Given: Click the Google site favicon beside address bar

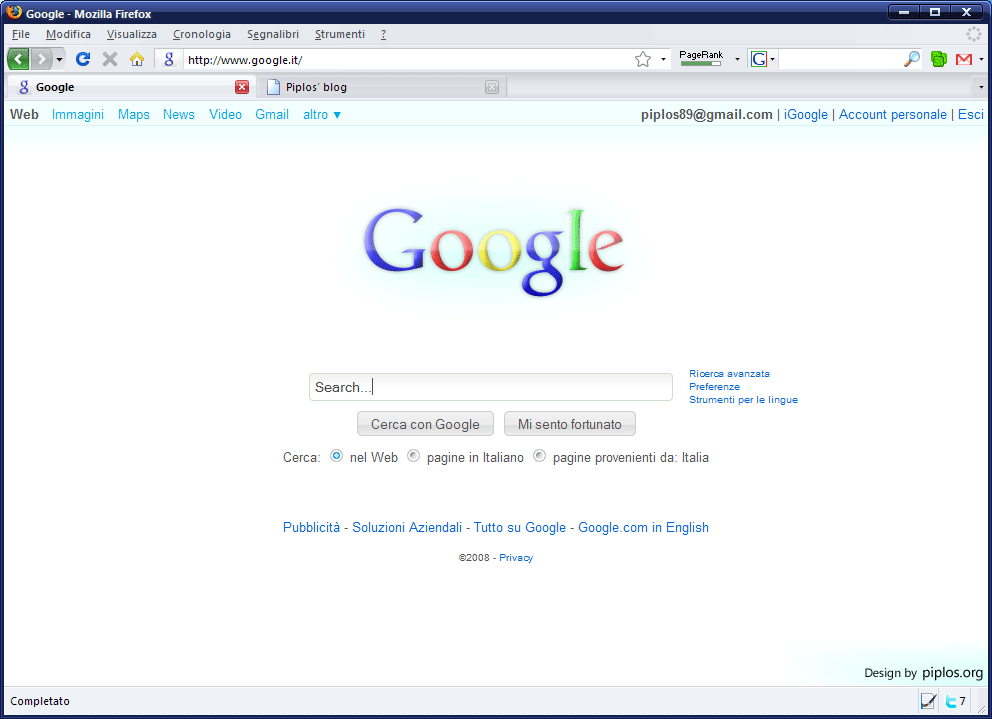Looking at the screenshot, I should pos(169,59).
